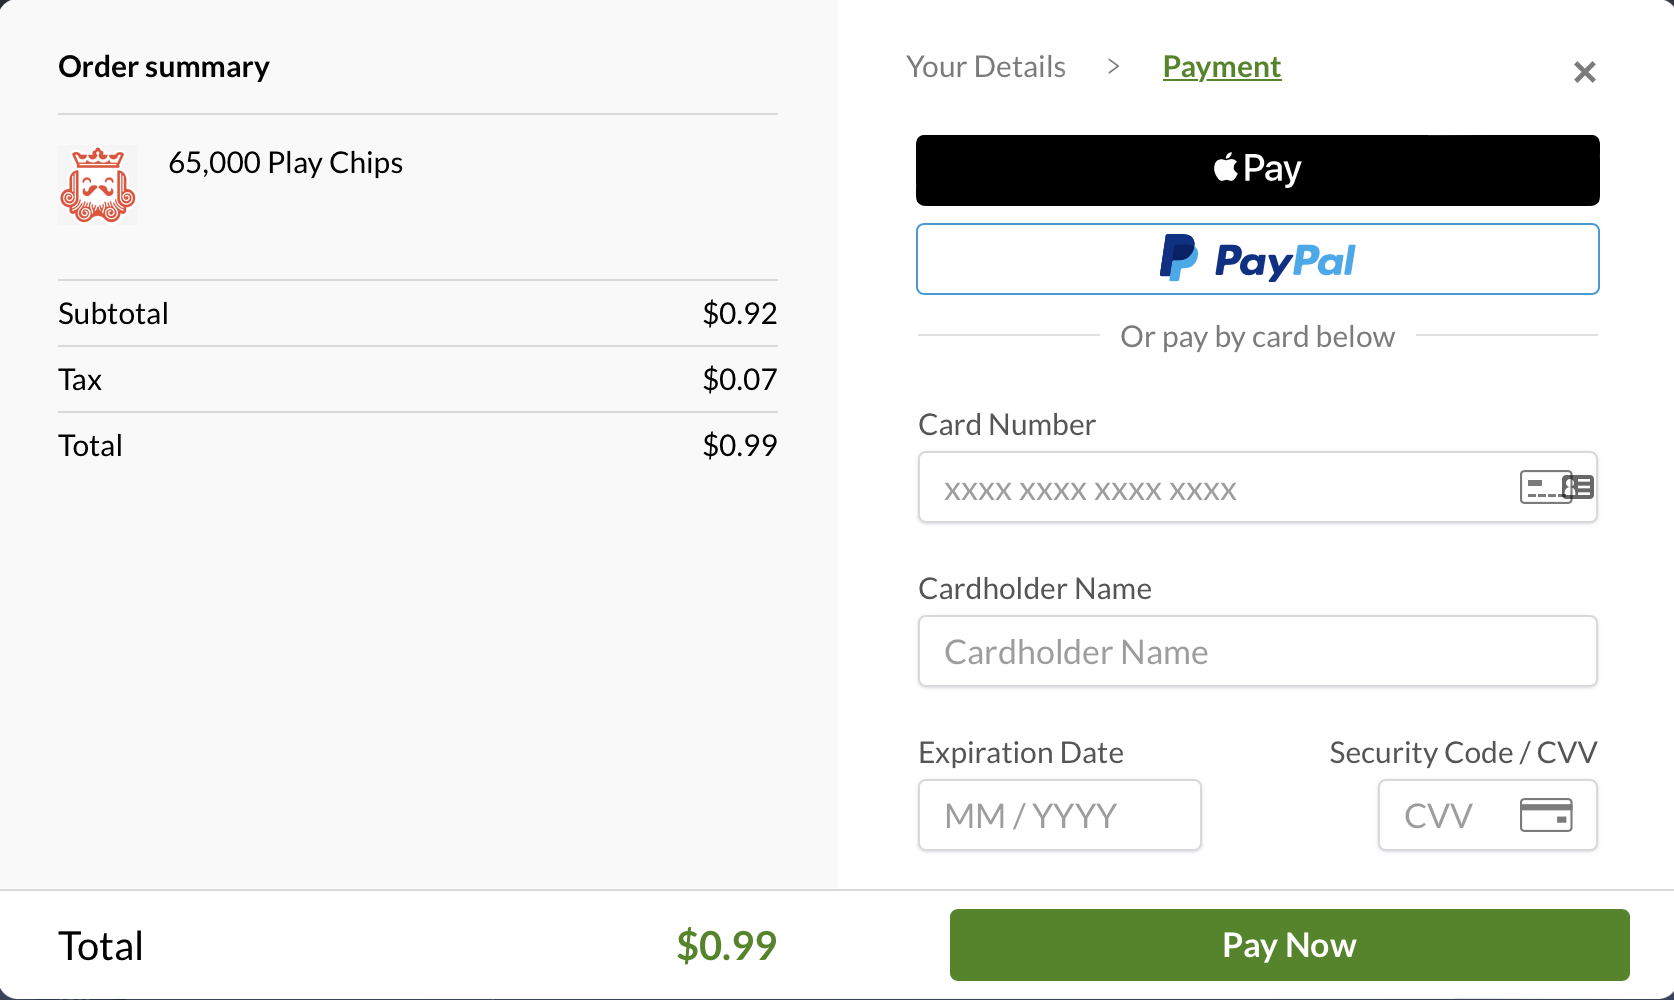1674x1000 pixels.
Task: Select the Payment step tab
Action: 1221,66
